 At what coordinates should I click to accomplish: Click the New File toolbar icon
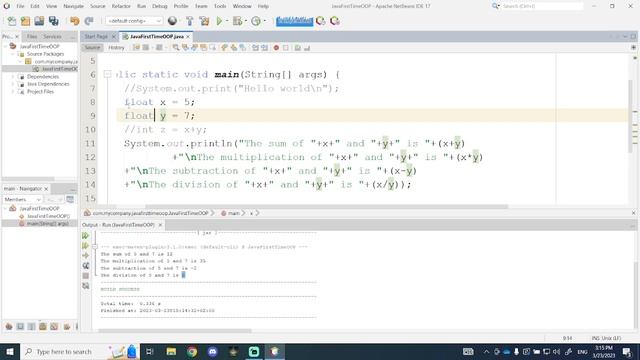click(11, 21)
